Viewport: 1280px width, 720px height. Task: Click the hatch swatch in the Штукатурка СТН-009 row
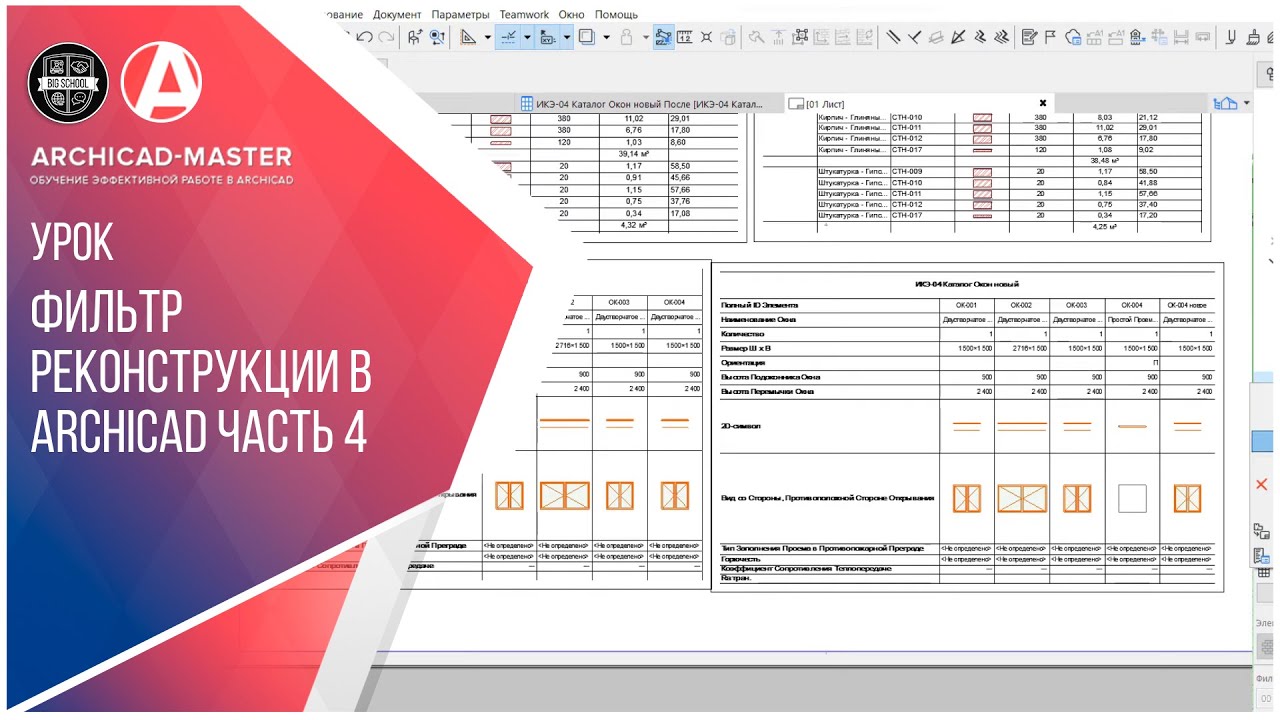[x=982, y=172]
